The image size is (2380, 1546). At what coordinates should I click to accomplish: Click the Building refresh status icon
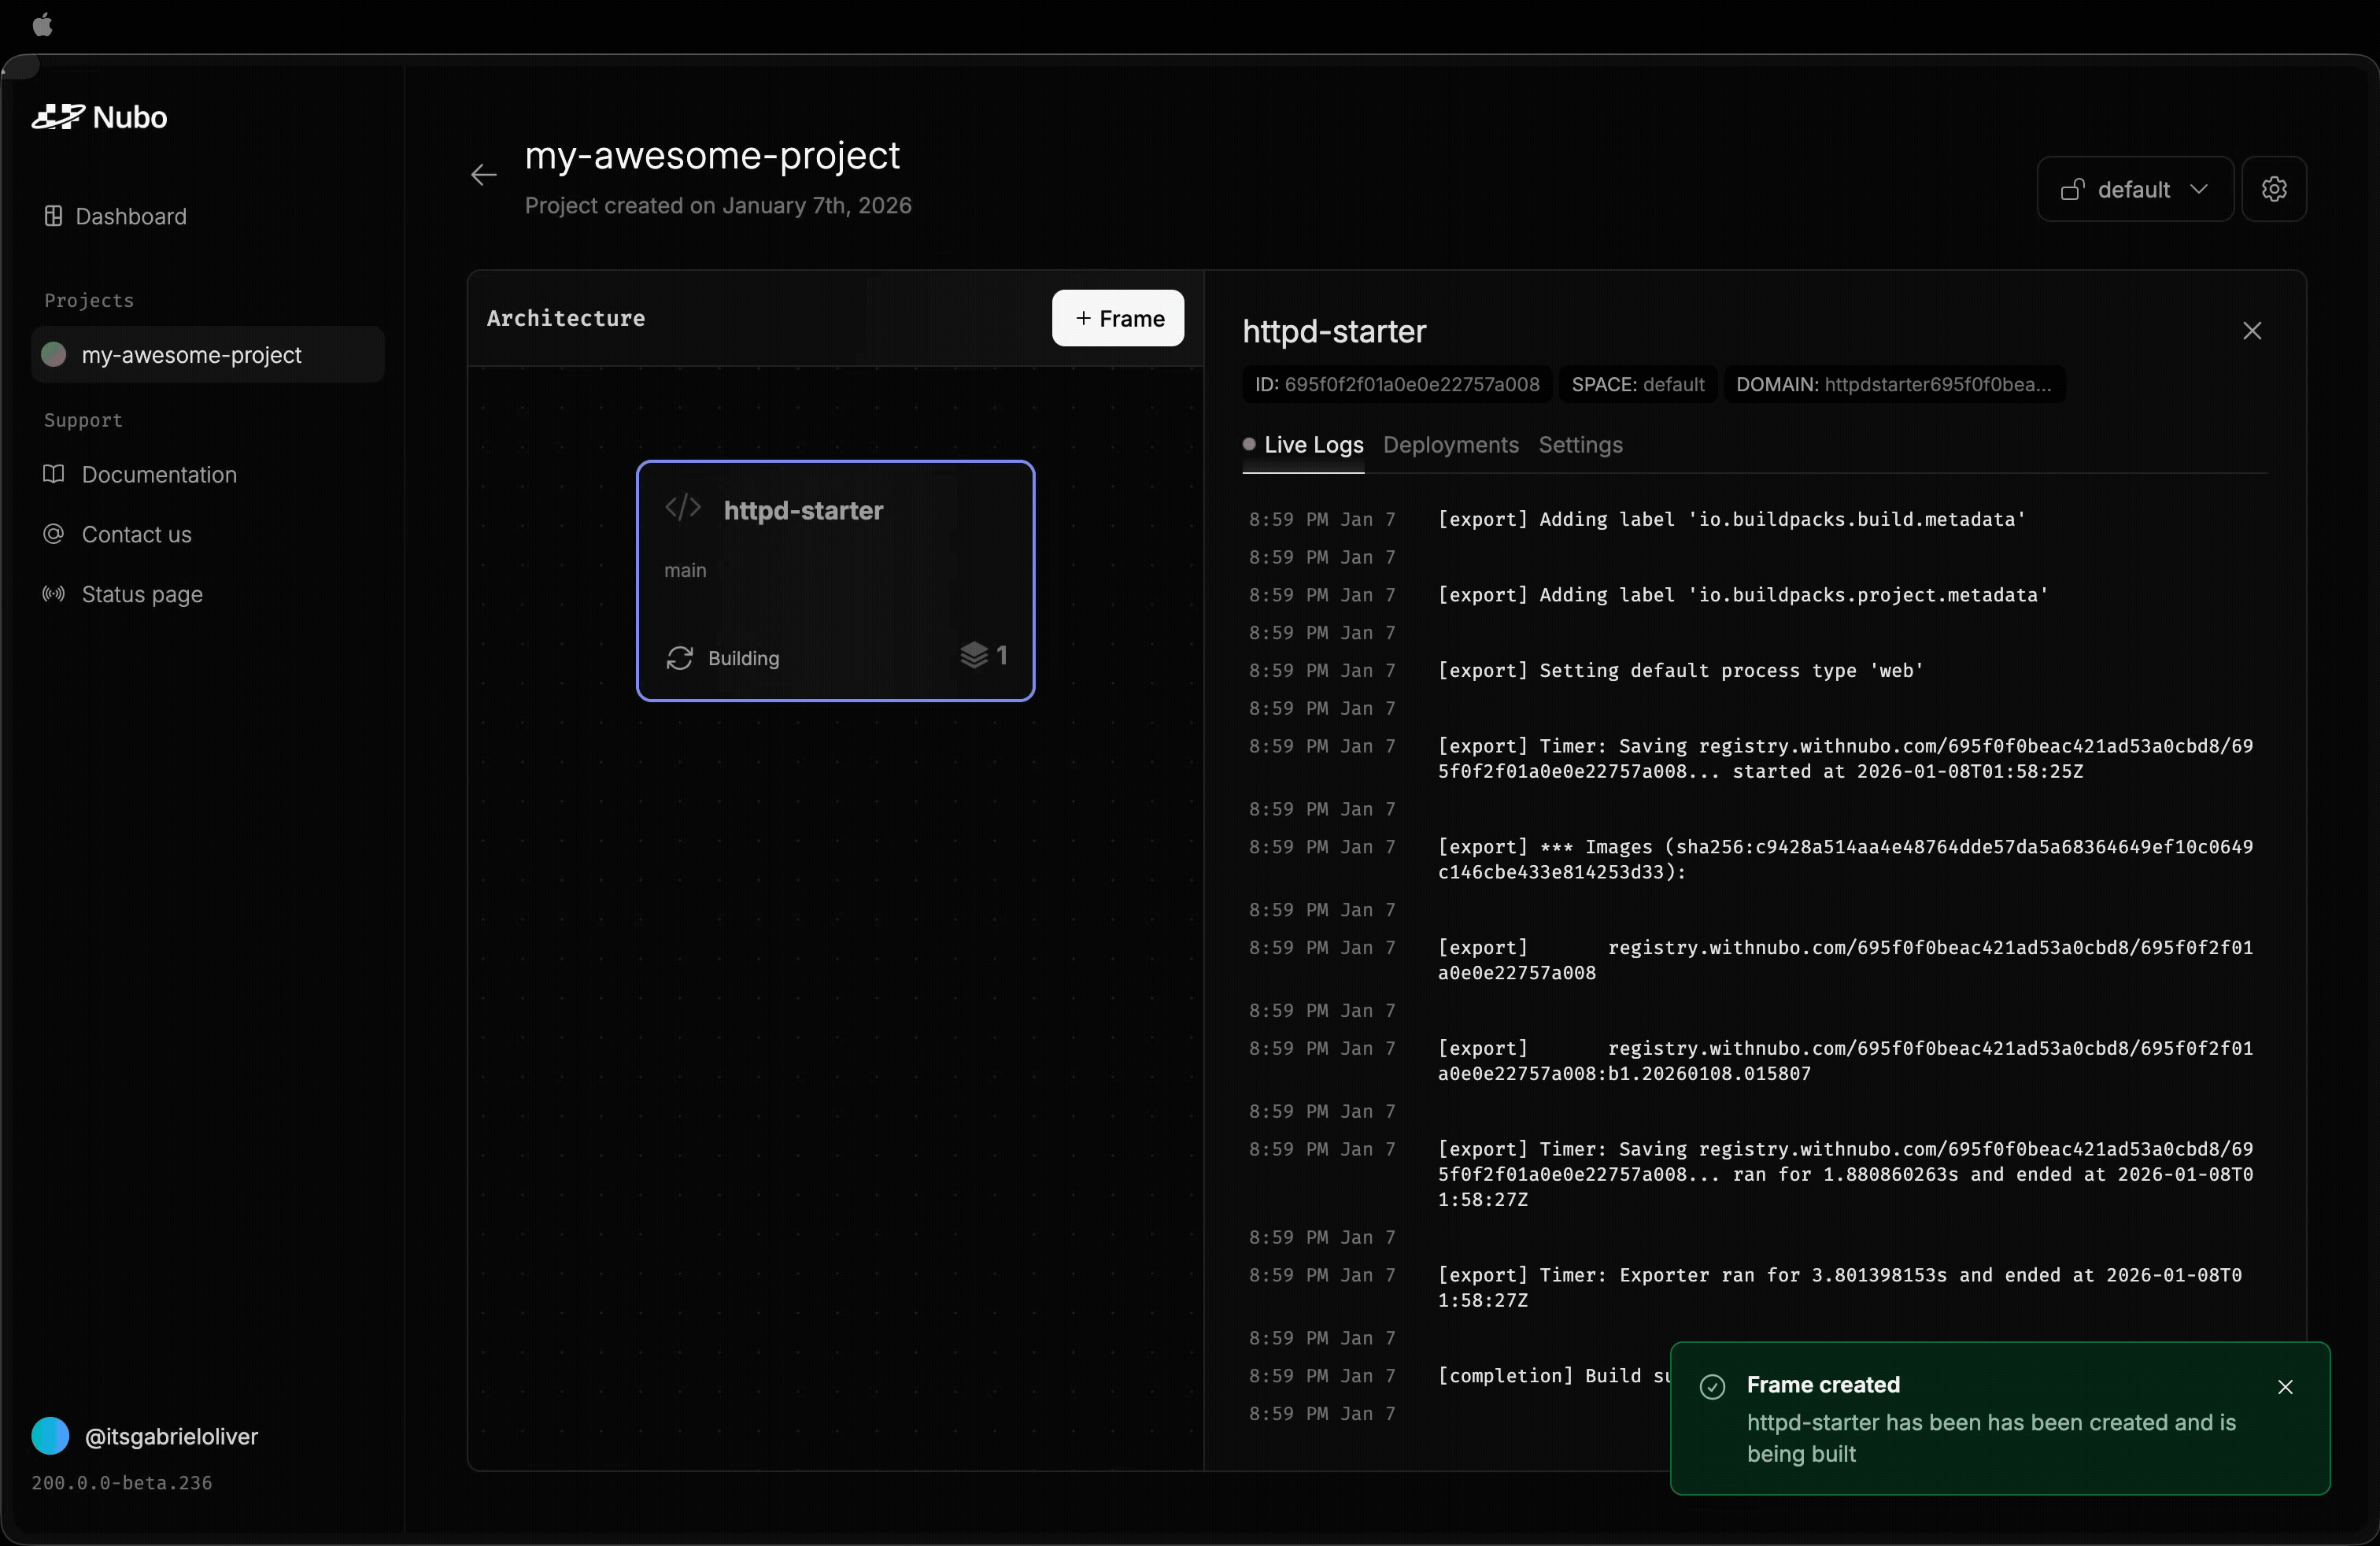pyautogui.click(x=680, y=658)
